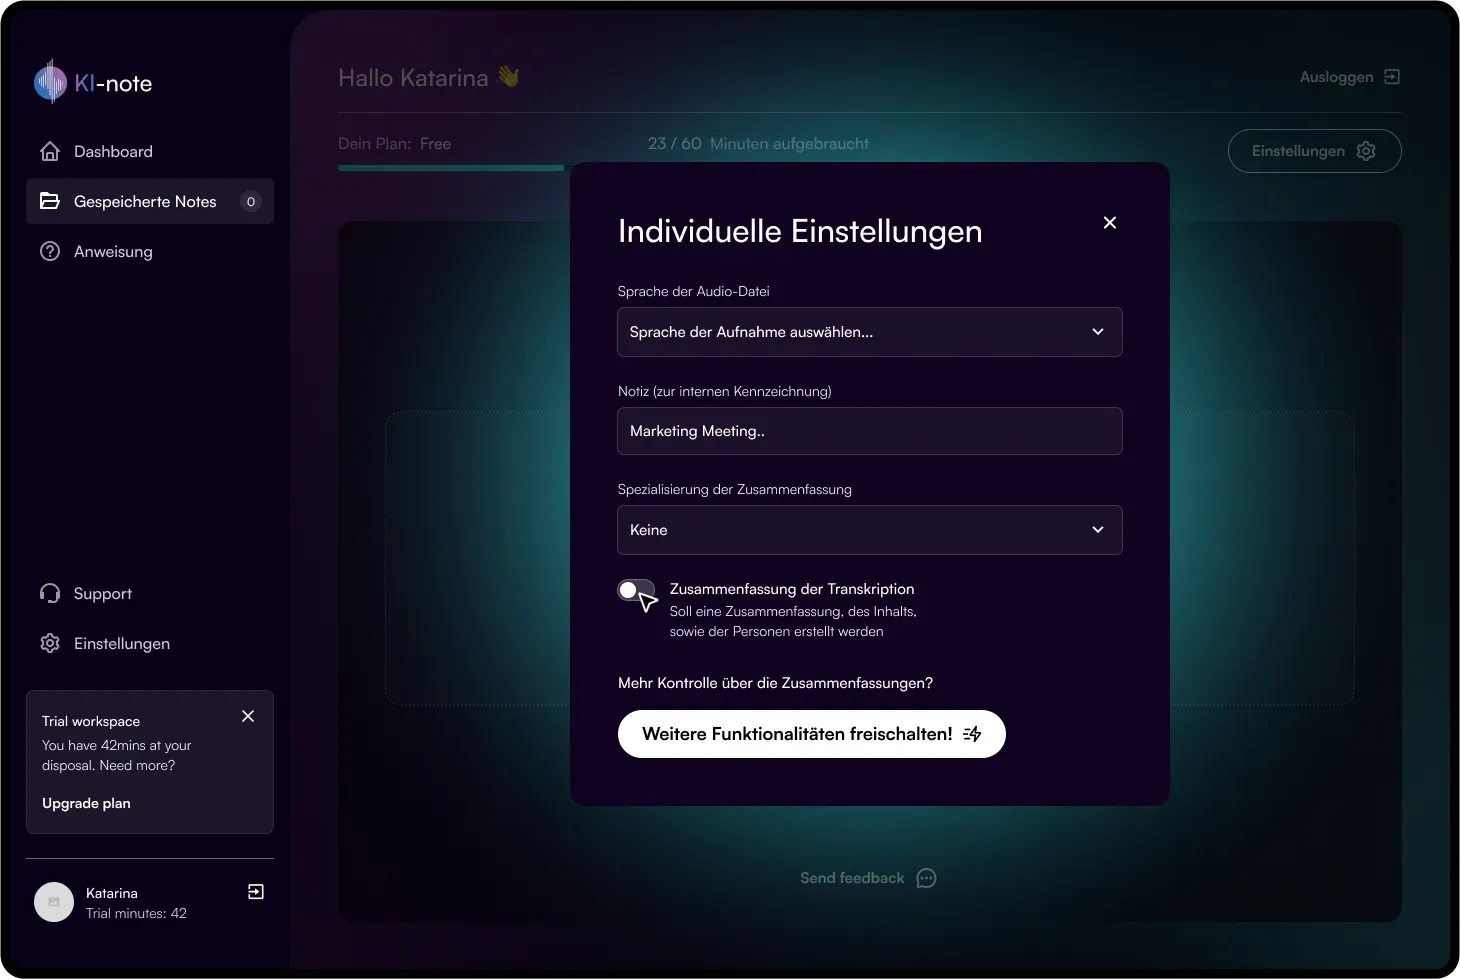Click Weitere Funktionalitäten freischalten button
Image resolution: width=1460 pixels, height=979 pixels.
pos(812,734)
